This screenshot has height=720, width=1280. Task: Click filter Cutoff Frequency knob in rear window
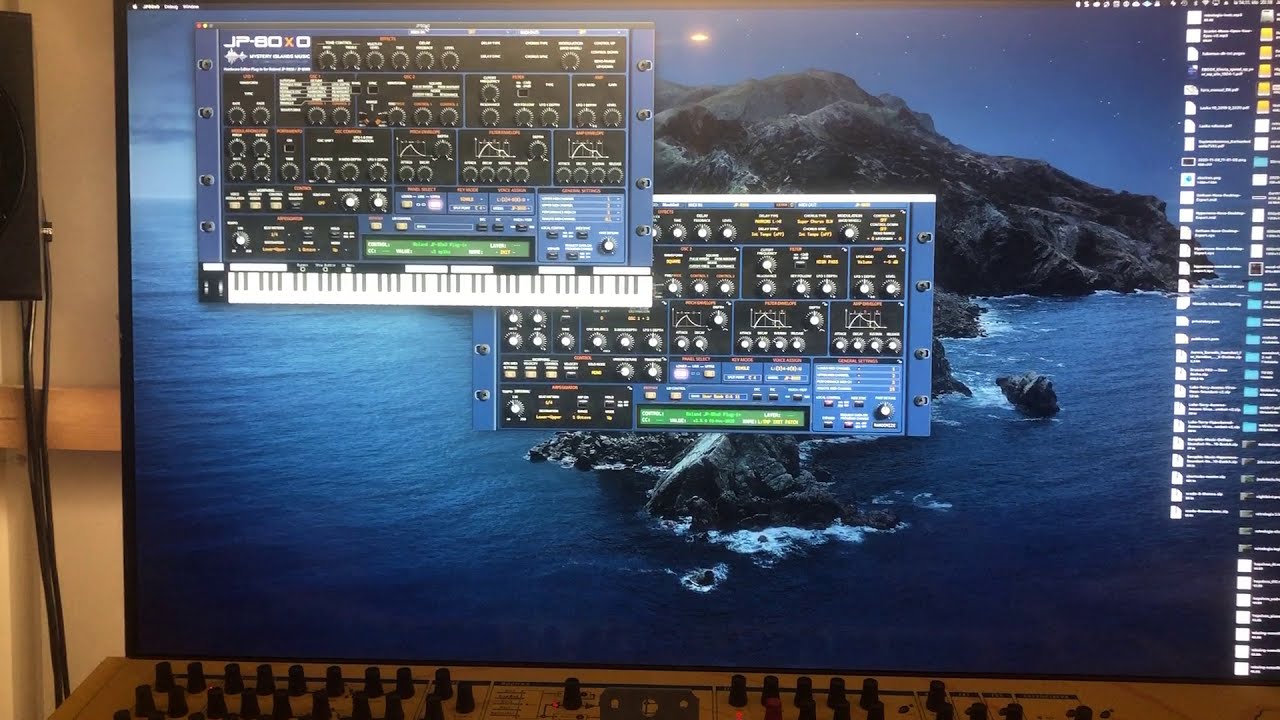(x=767, y=264)
